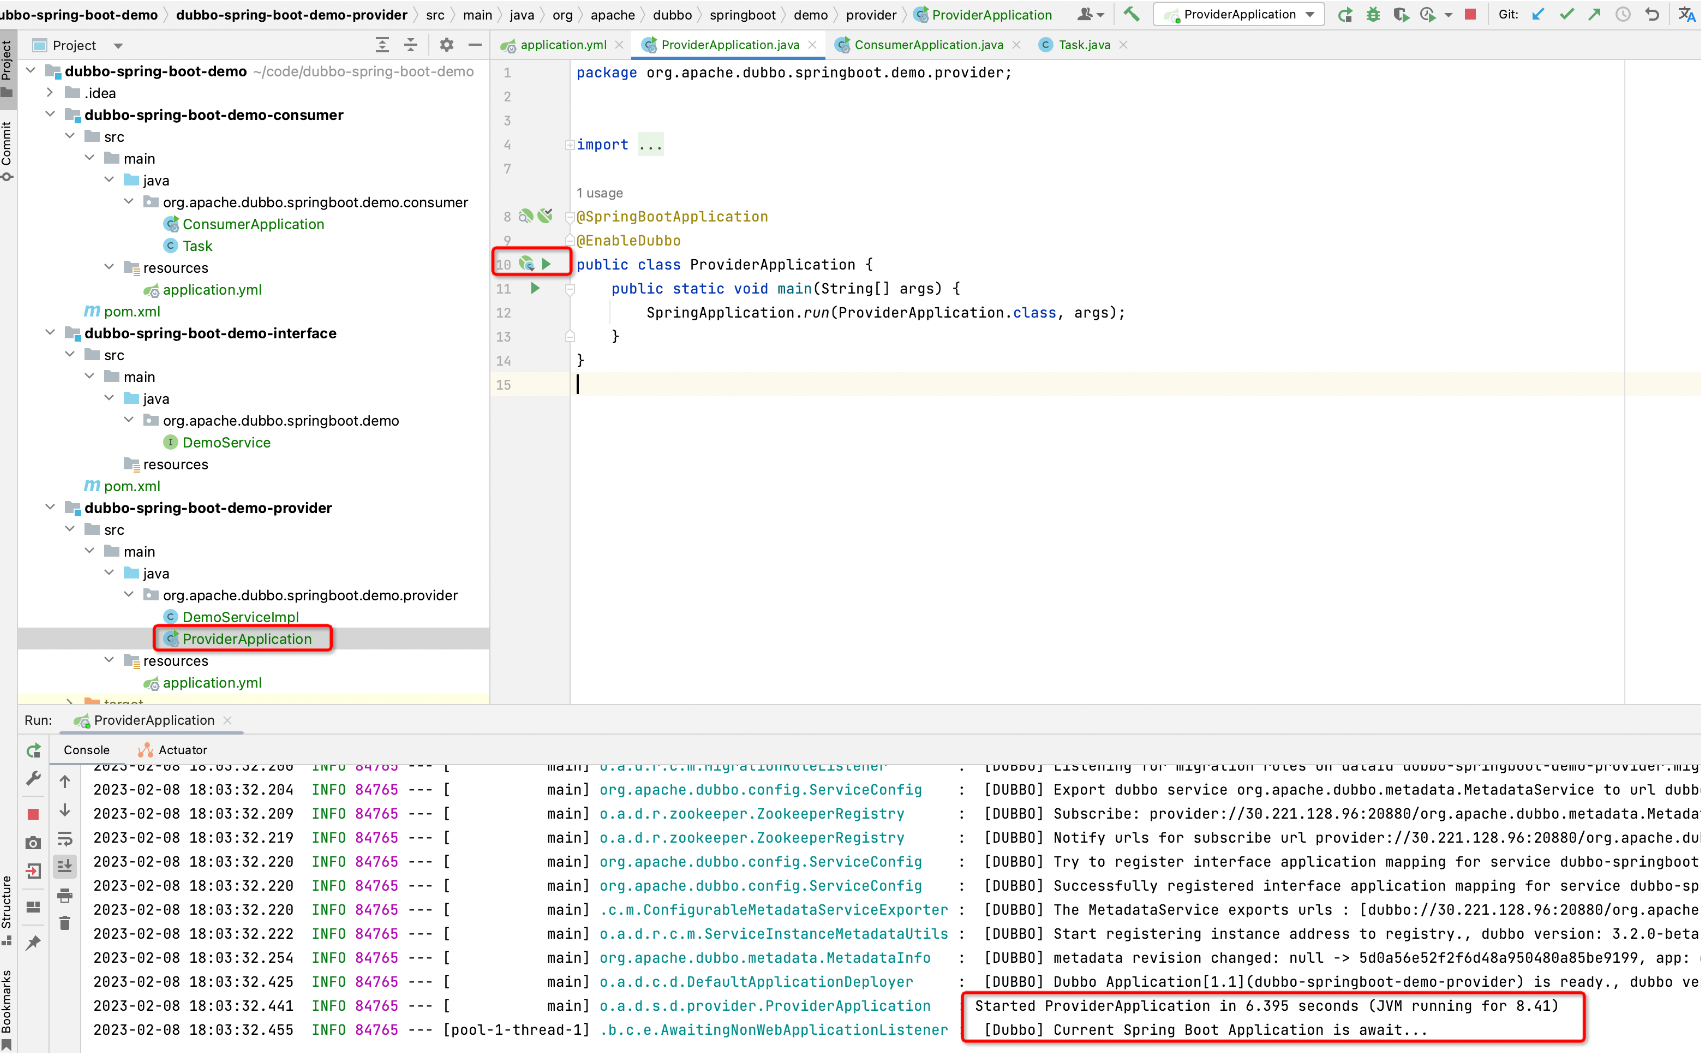Open the ProviderApplication run configuration dropdown
This screenshot has width=1701, height=1053.
pyautogui.click(x=1239, y=15)
